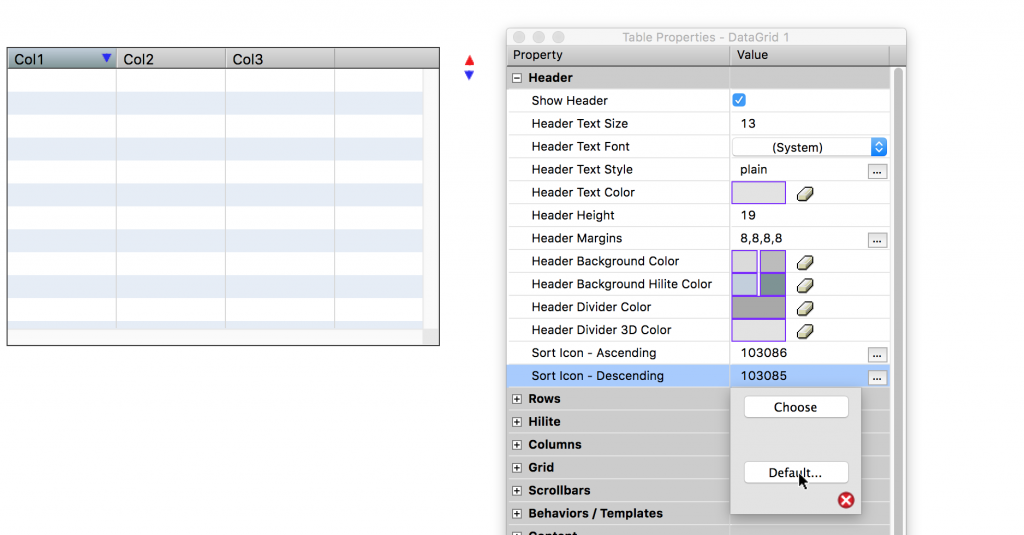Image resolution: width=1024 pixels, height=535 pixels.
Task: Click eraser icon for Header Background Hilite Color
Action: [805, 285]
